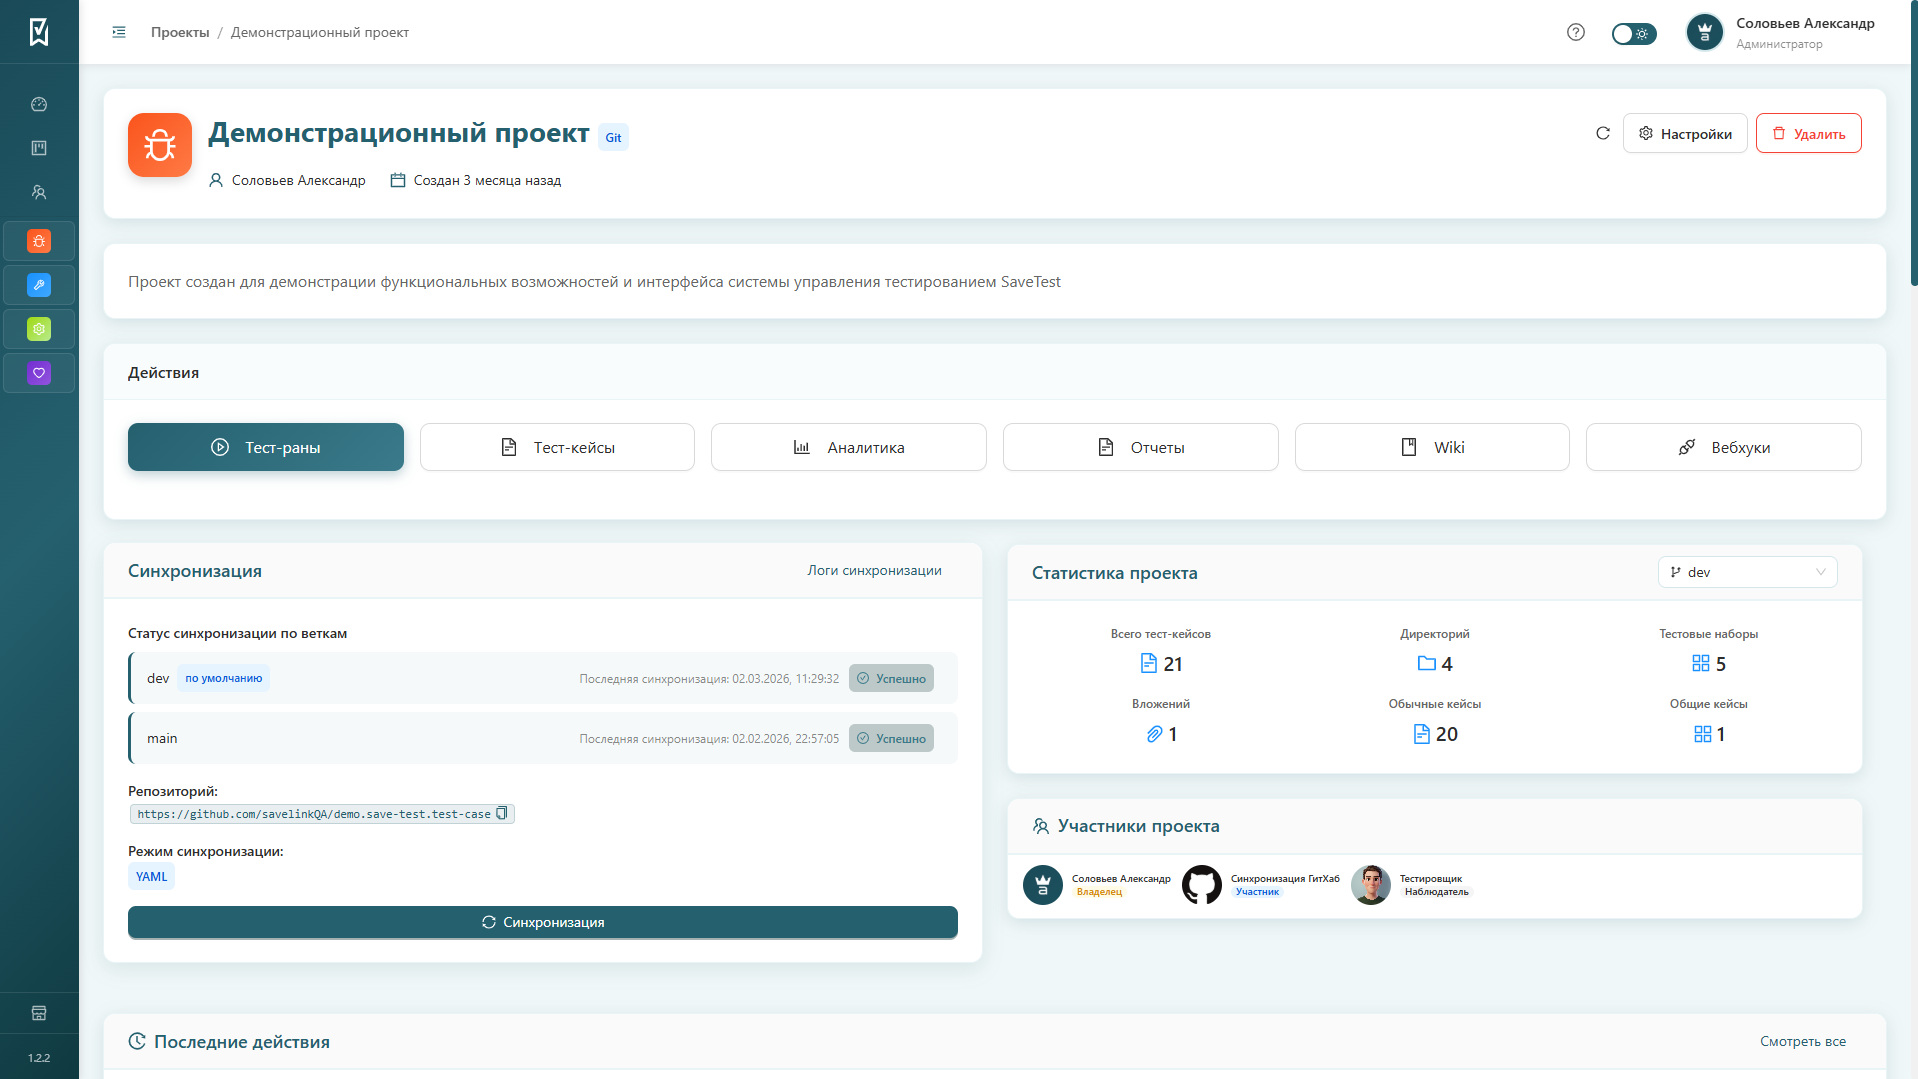The width and height of the screenshot is (1918, 1079).
Task: Toggle the light/dark theme switch
Action: pyautogui.click(x=1634, y=33)
